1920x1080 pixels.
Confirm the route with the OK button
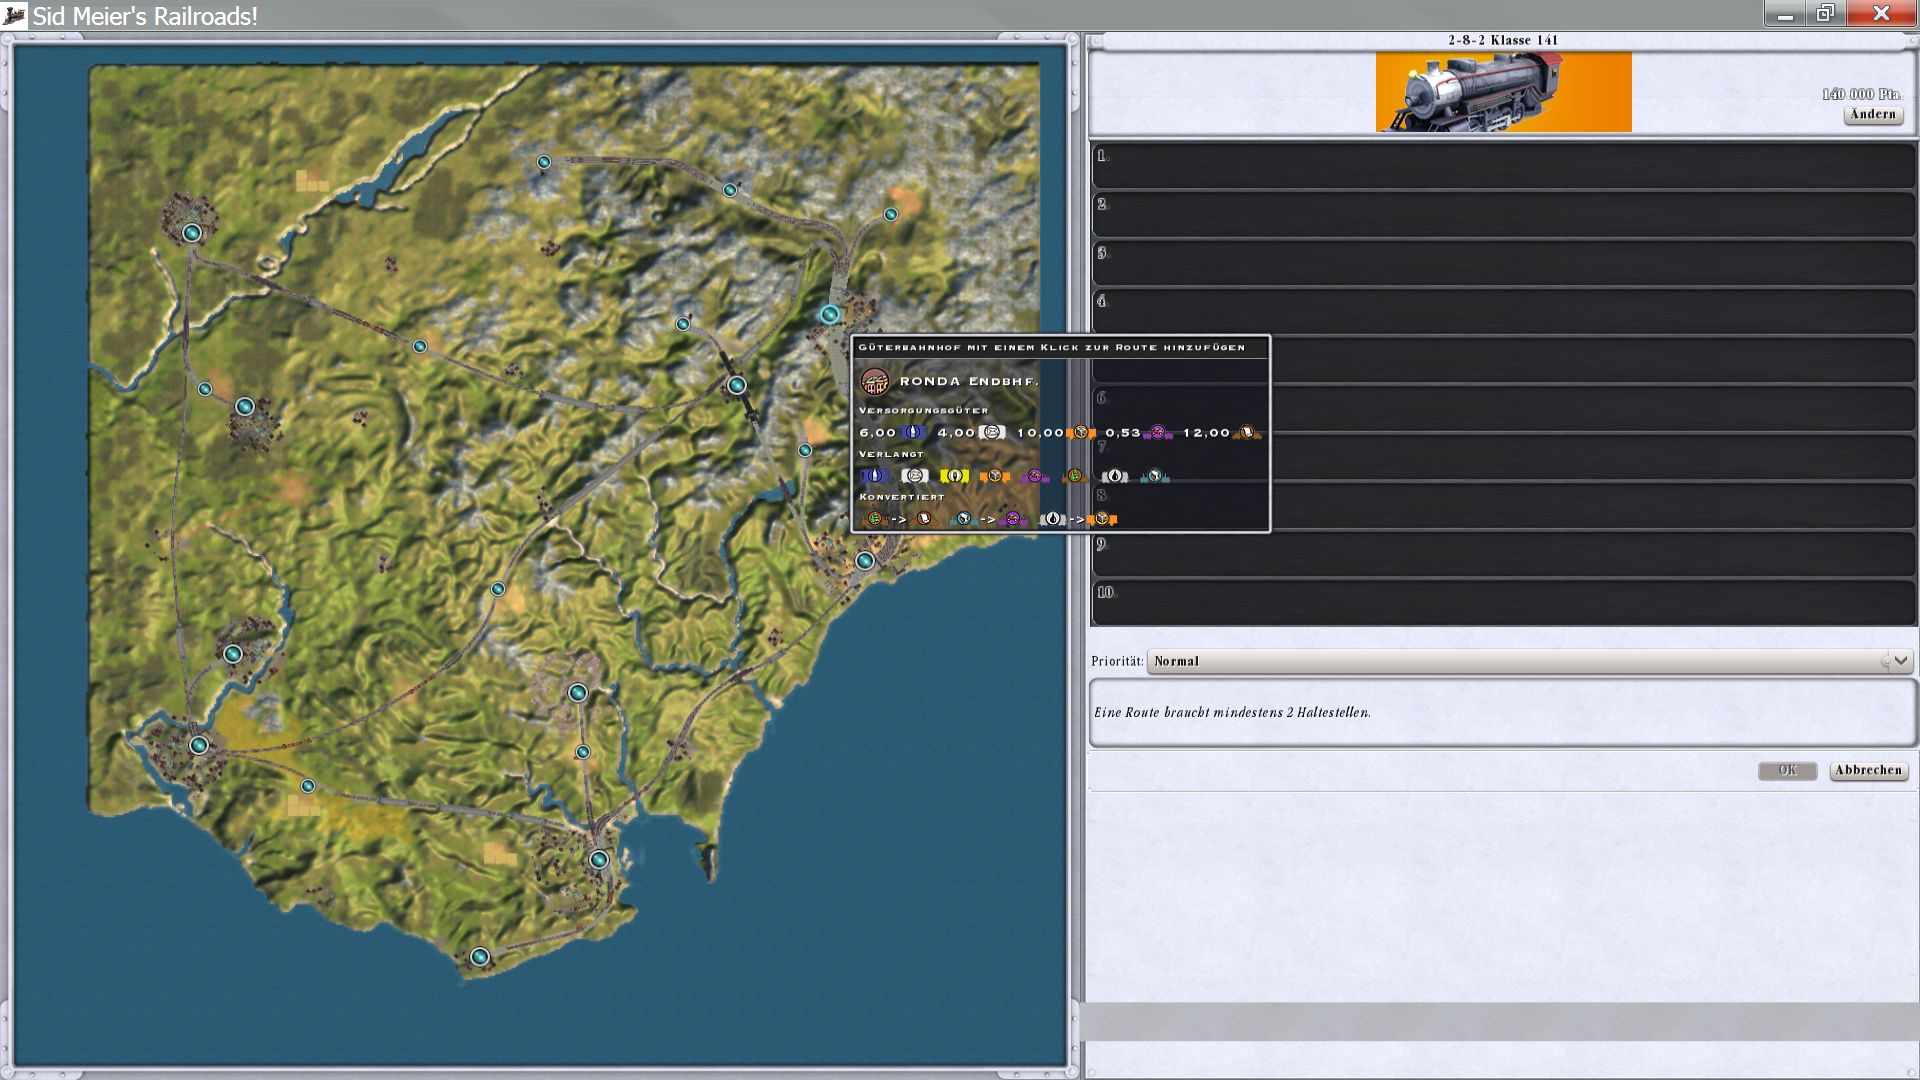(x=1787, y=770)
